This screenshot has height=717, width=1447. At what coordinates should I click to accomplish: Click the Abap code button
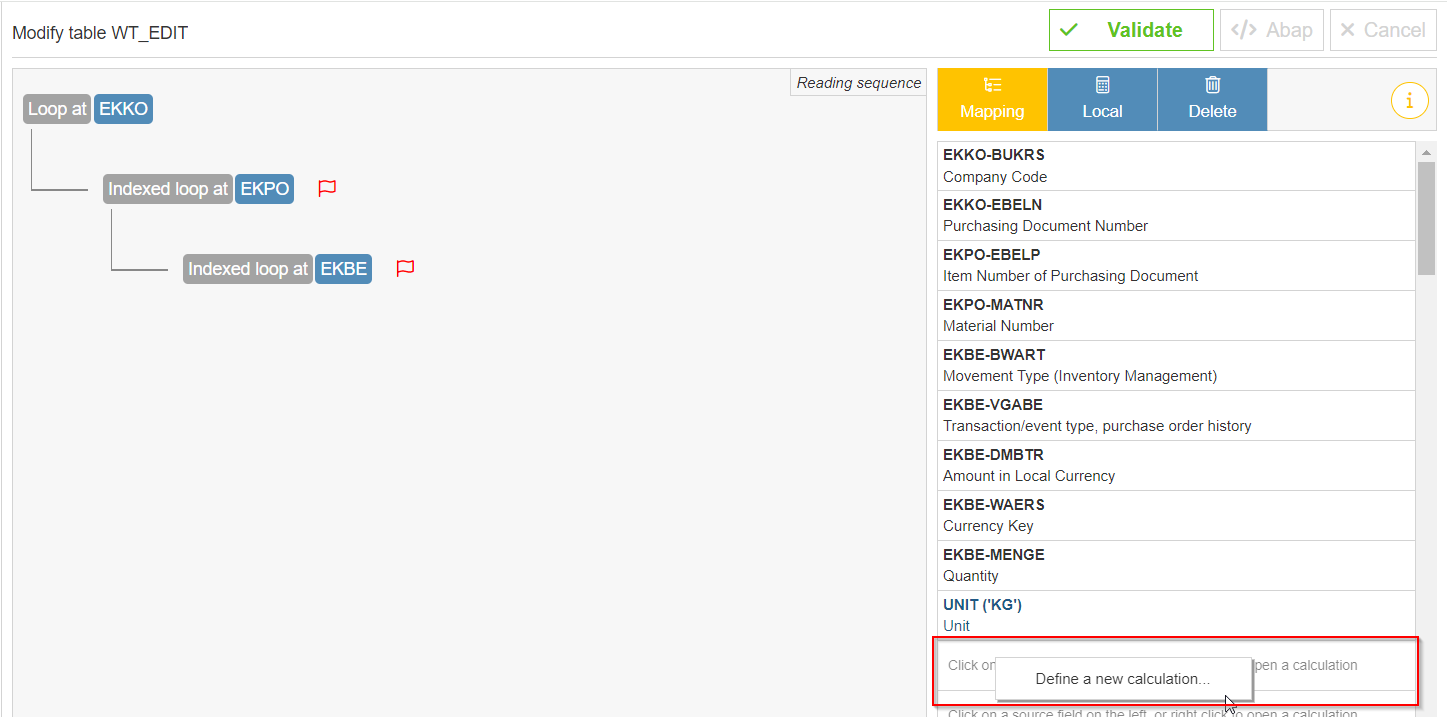click(x=1272, y=30)
